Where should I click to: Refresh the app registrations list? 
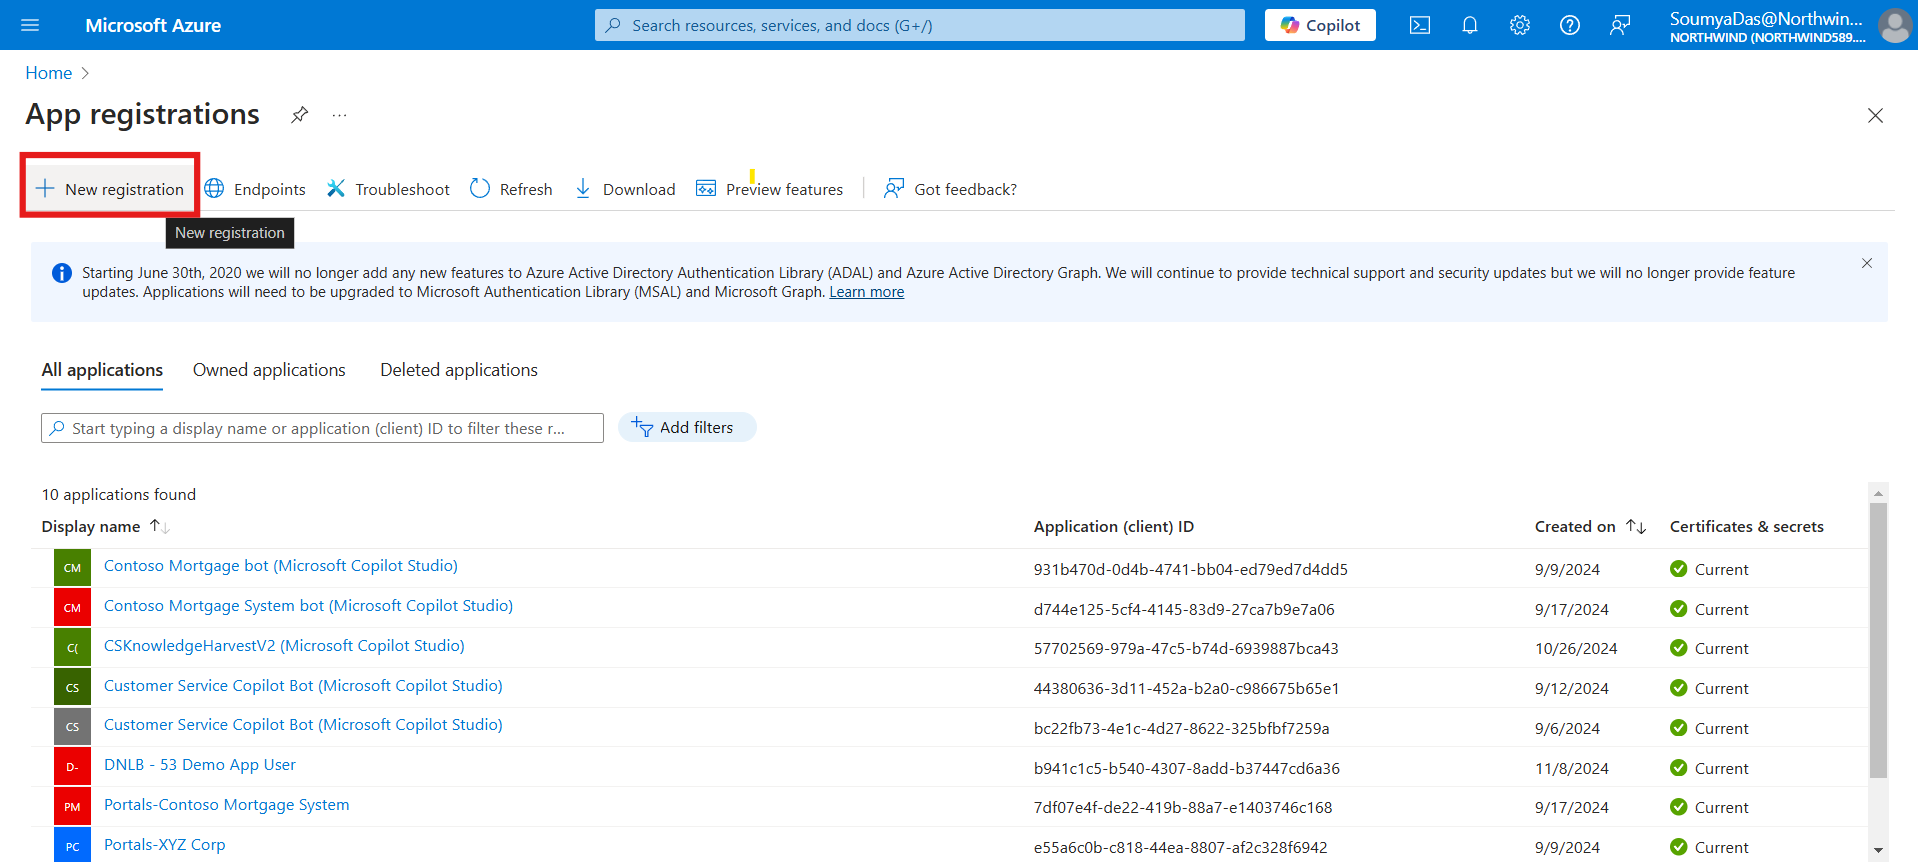[511, 189]
